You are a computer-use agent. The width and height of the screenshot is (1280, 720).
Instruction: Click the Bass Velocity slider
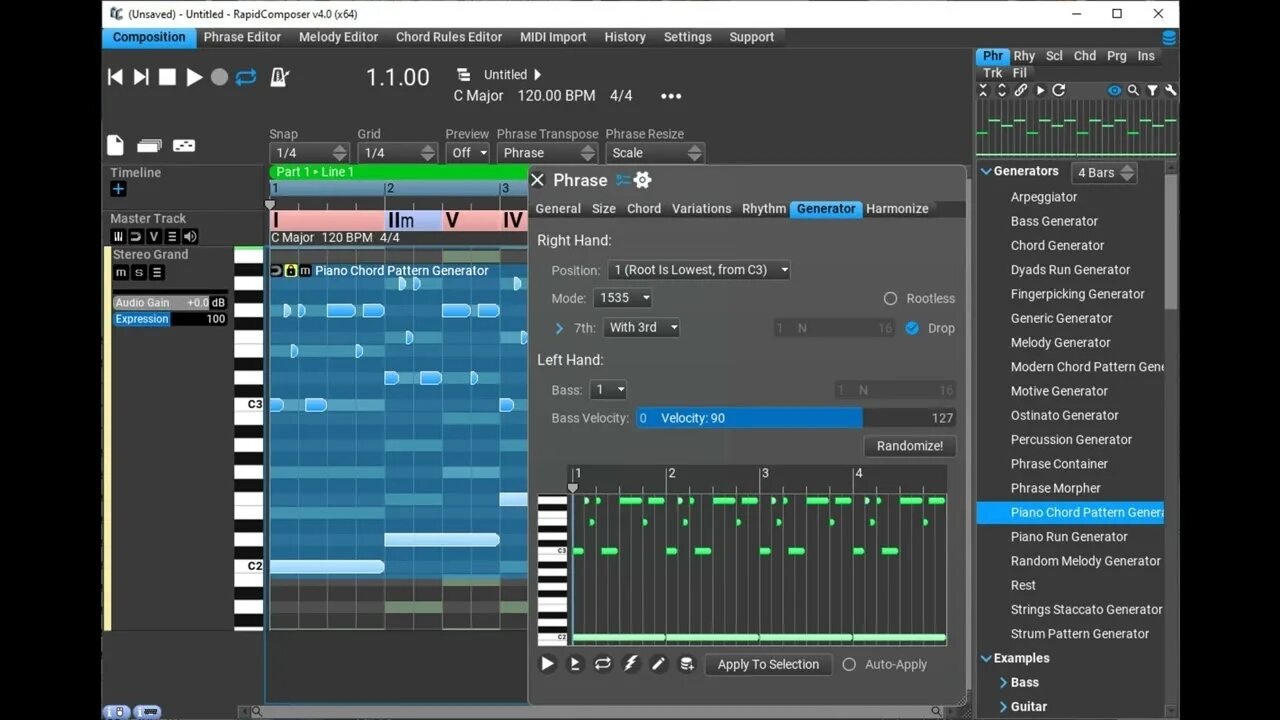point(796,418)
